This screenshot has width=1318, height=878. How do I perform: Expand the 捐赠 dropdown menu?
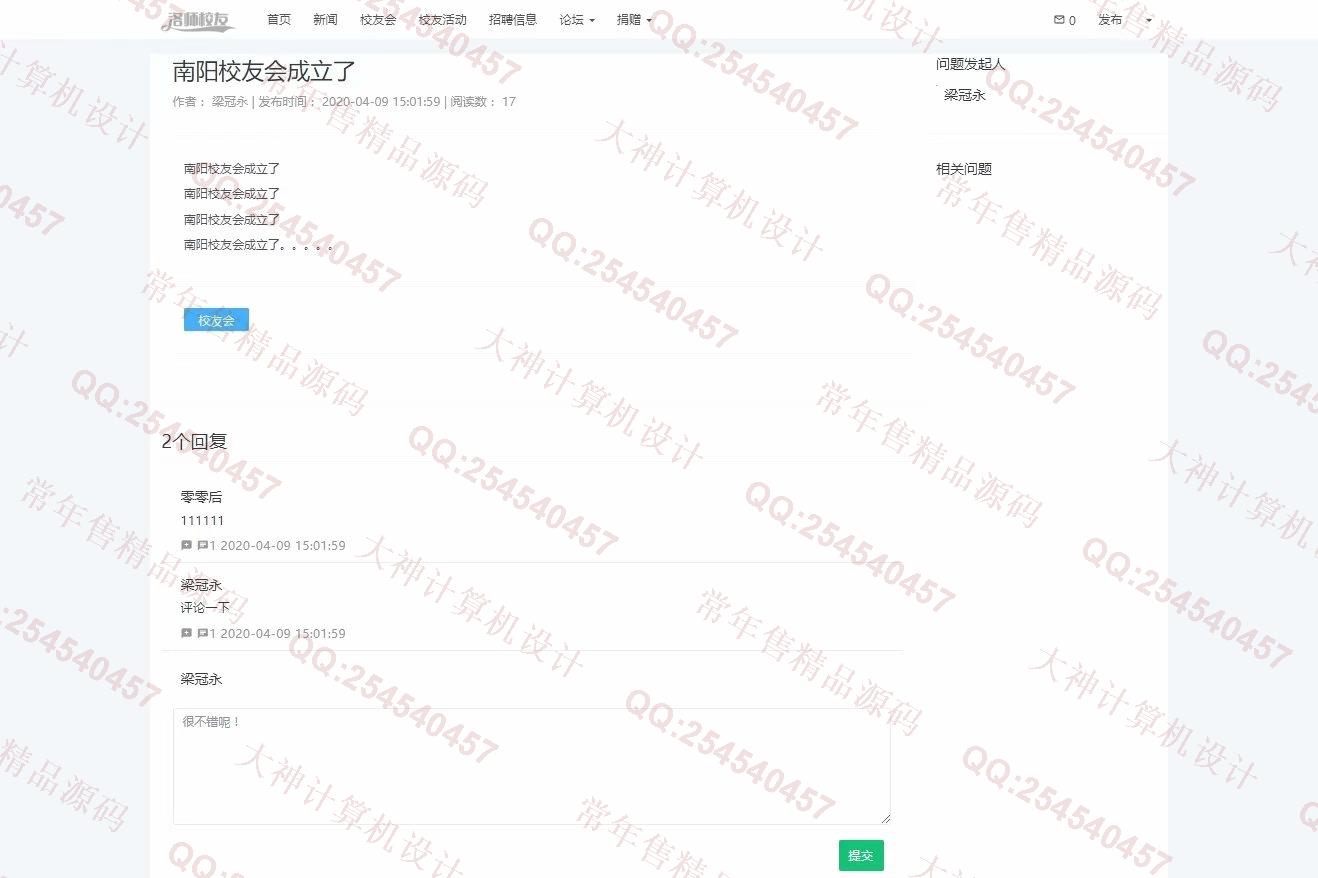pos(634,20)
